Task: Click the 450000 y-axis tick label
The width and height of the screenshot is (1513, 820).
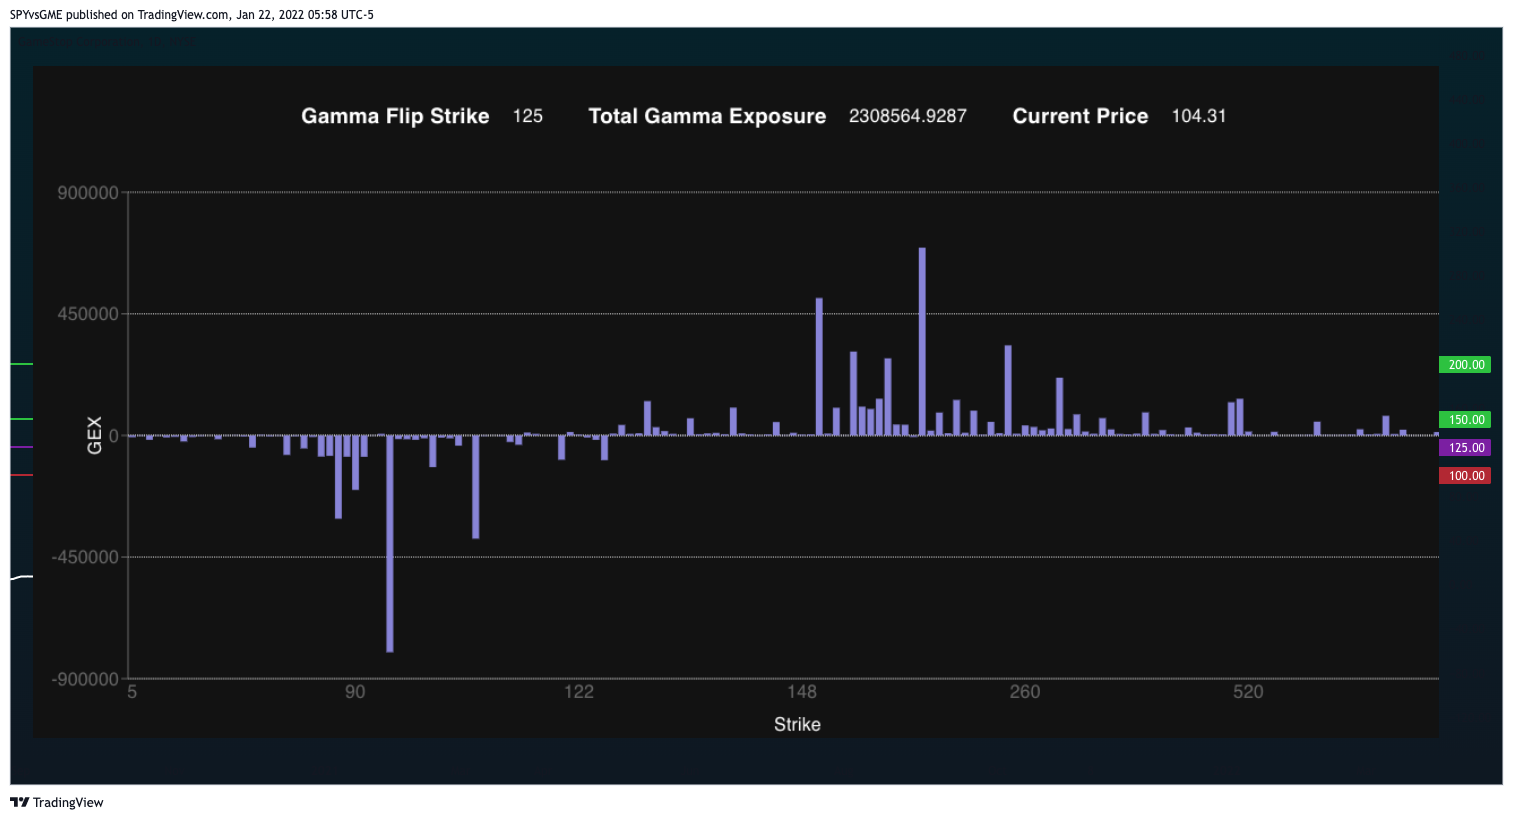Action: 88,314
